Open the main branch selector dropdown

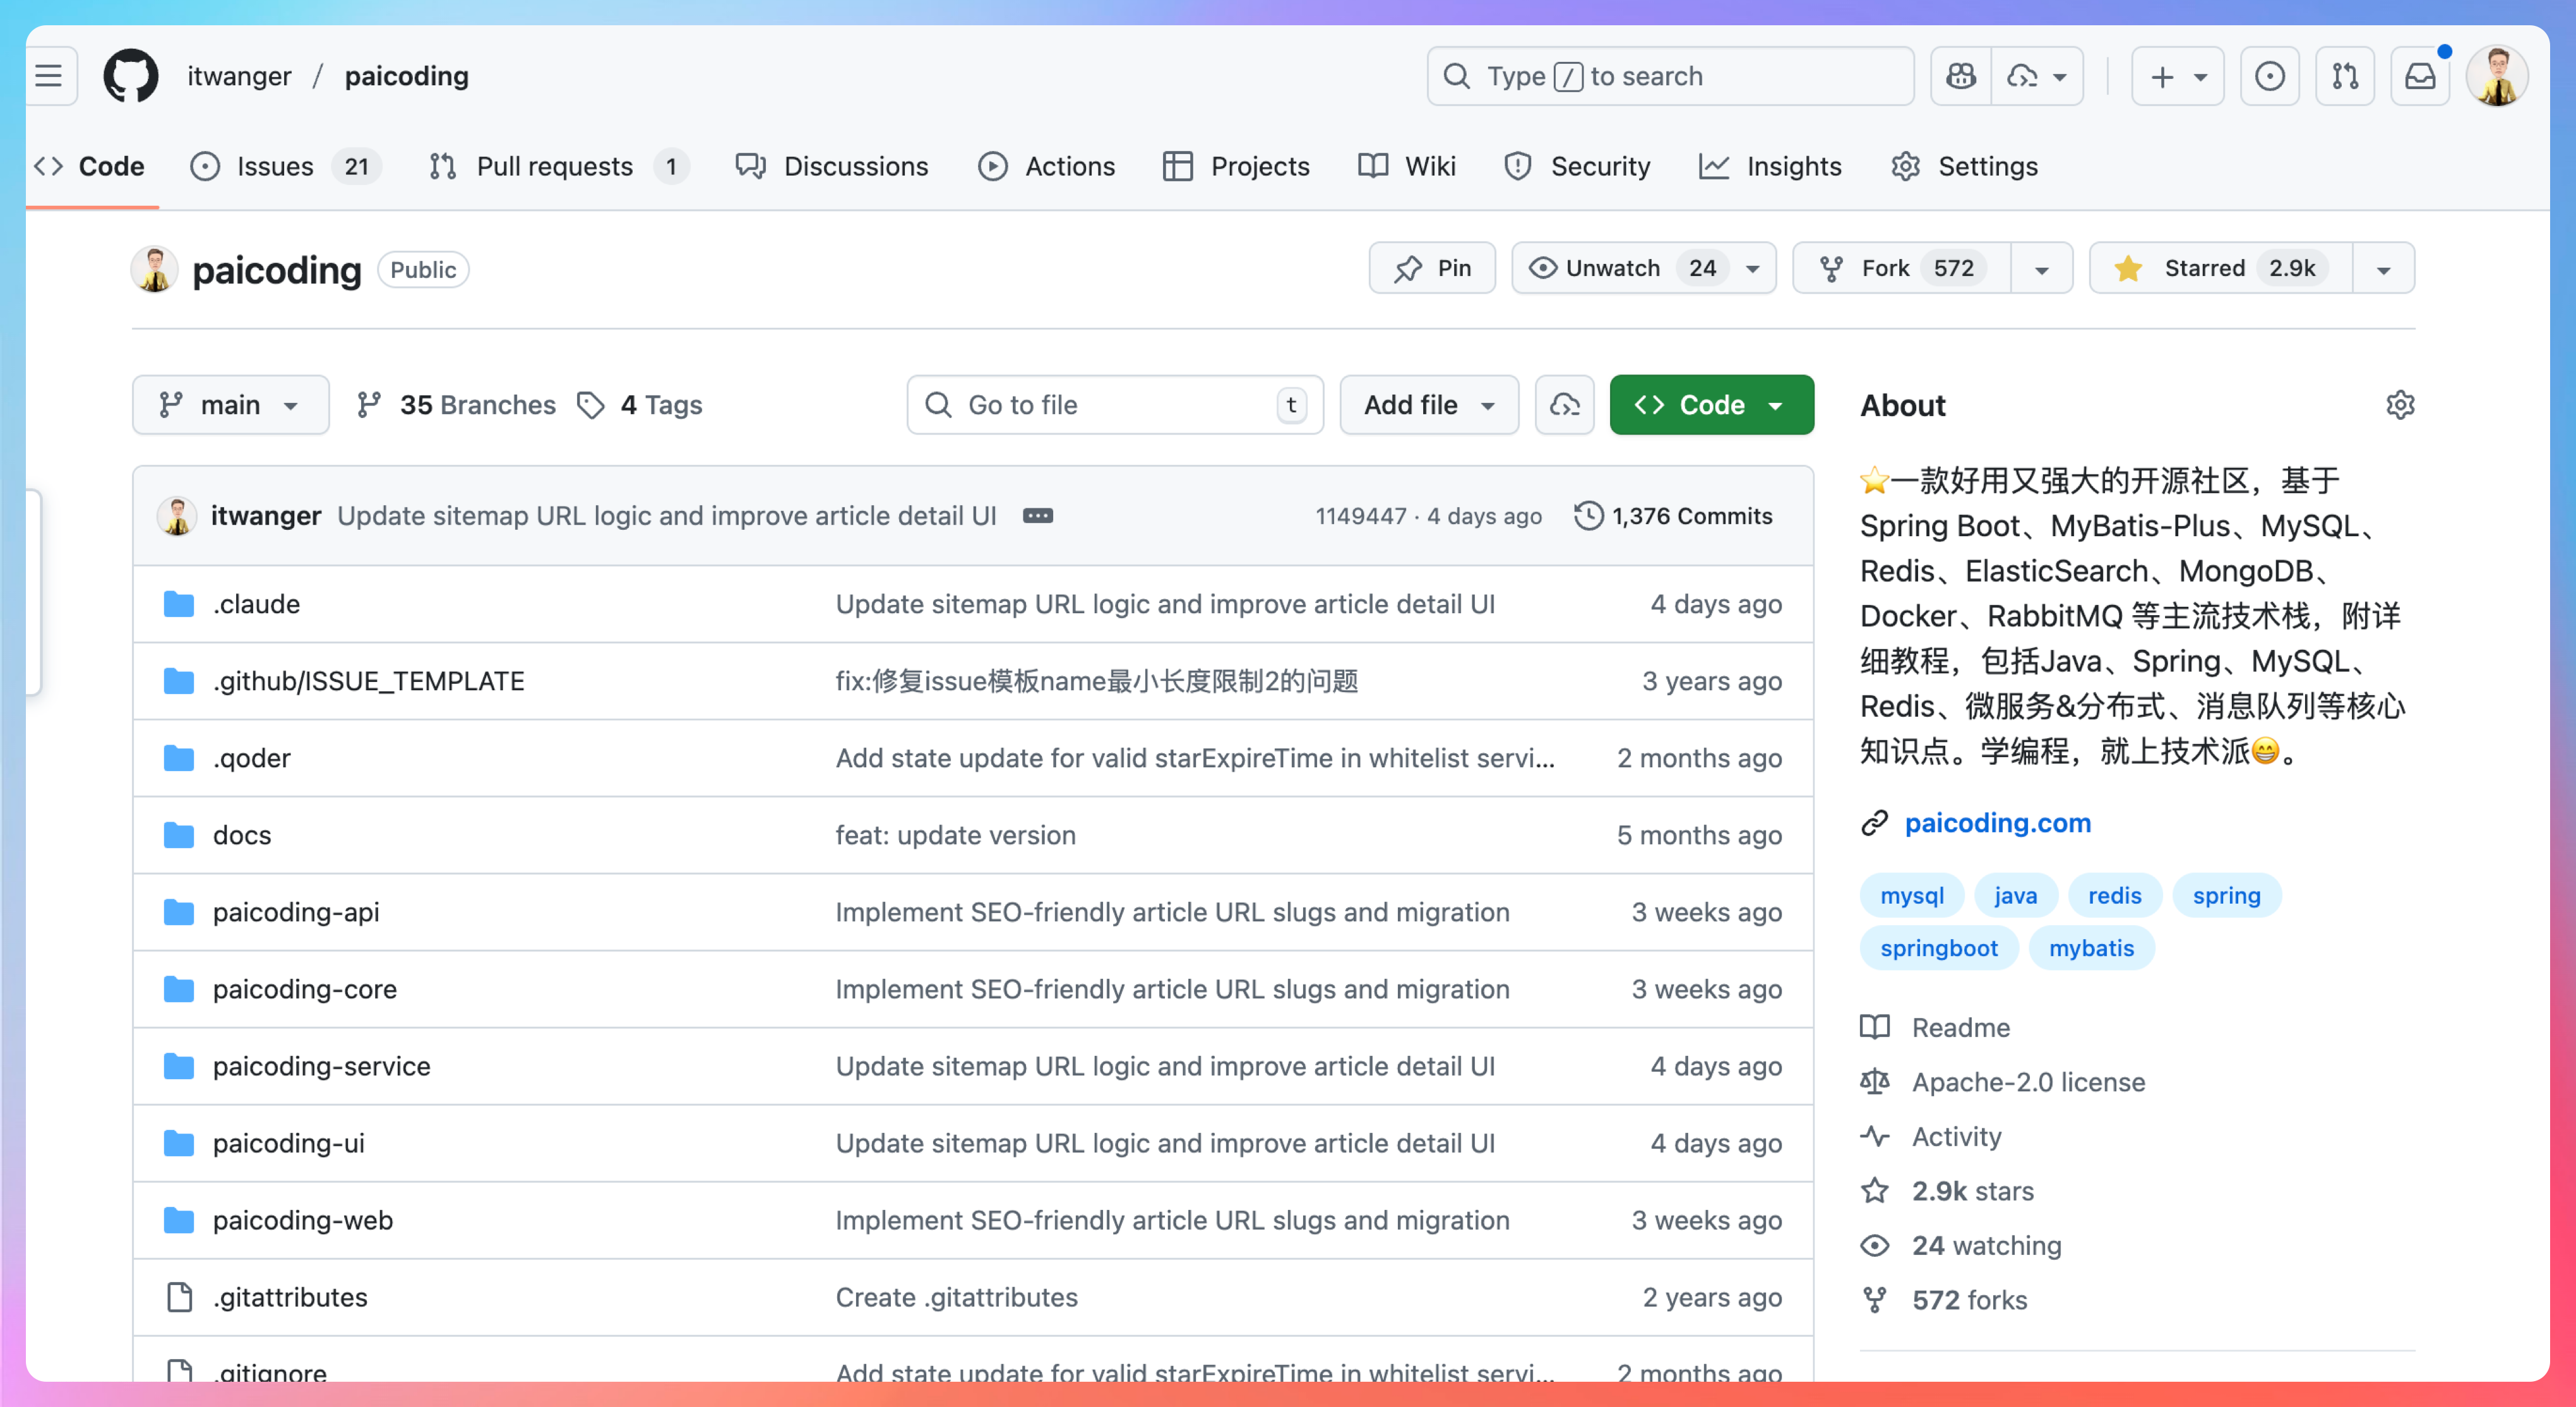click(x=230, y=404)
